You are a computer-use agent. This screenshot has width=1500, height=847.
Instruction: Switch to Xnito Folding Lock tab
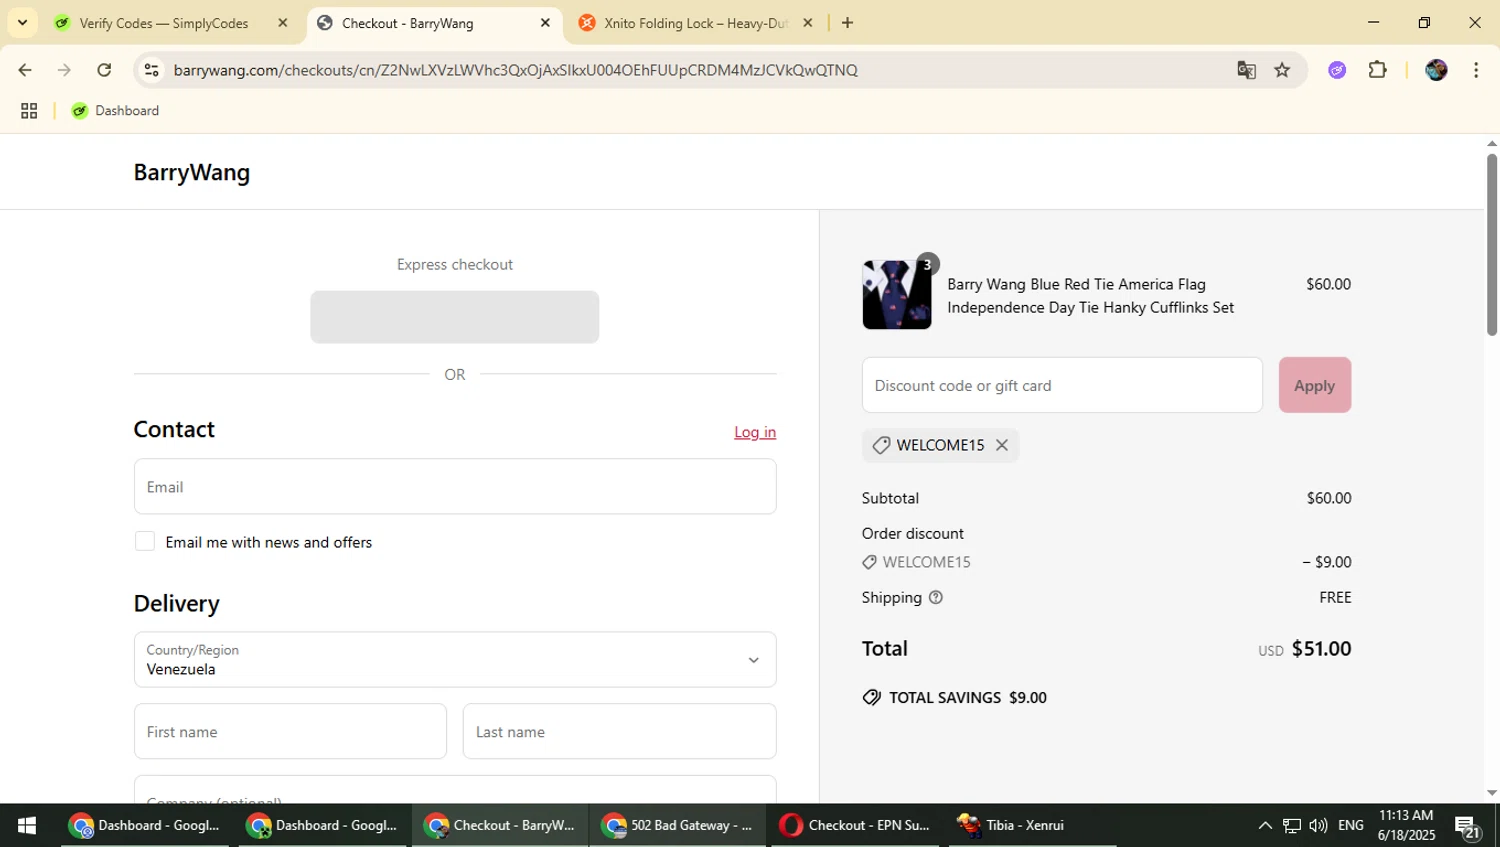(x=696, y=23)
